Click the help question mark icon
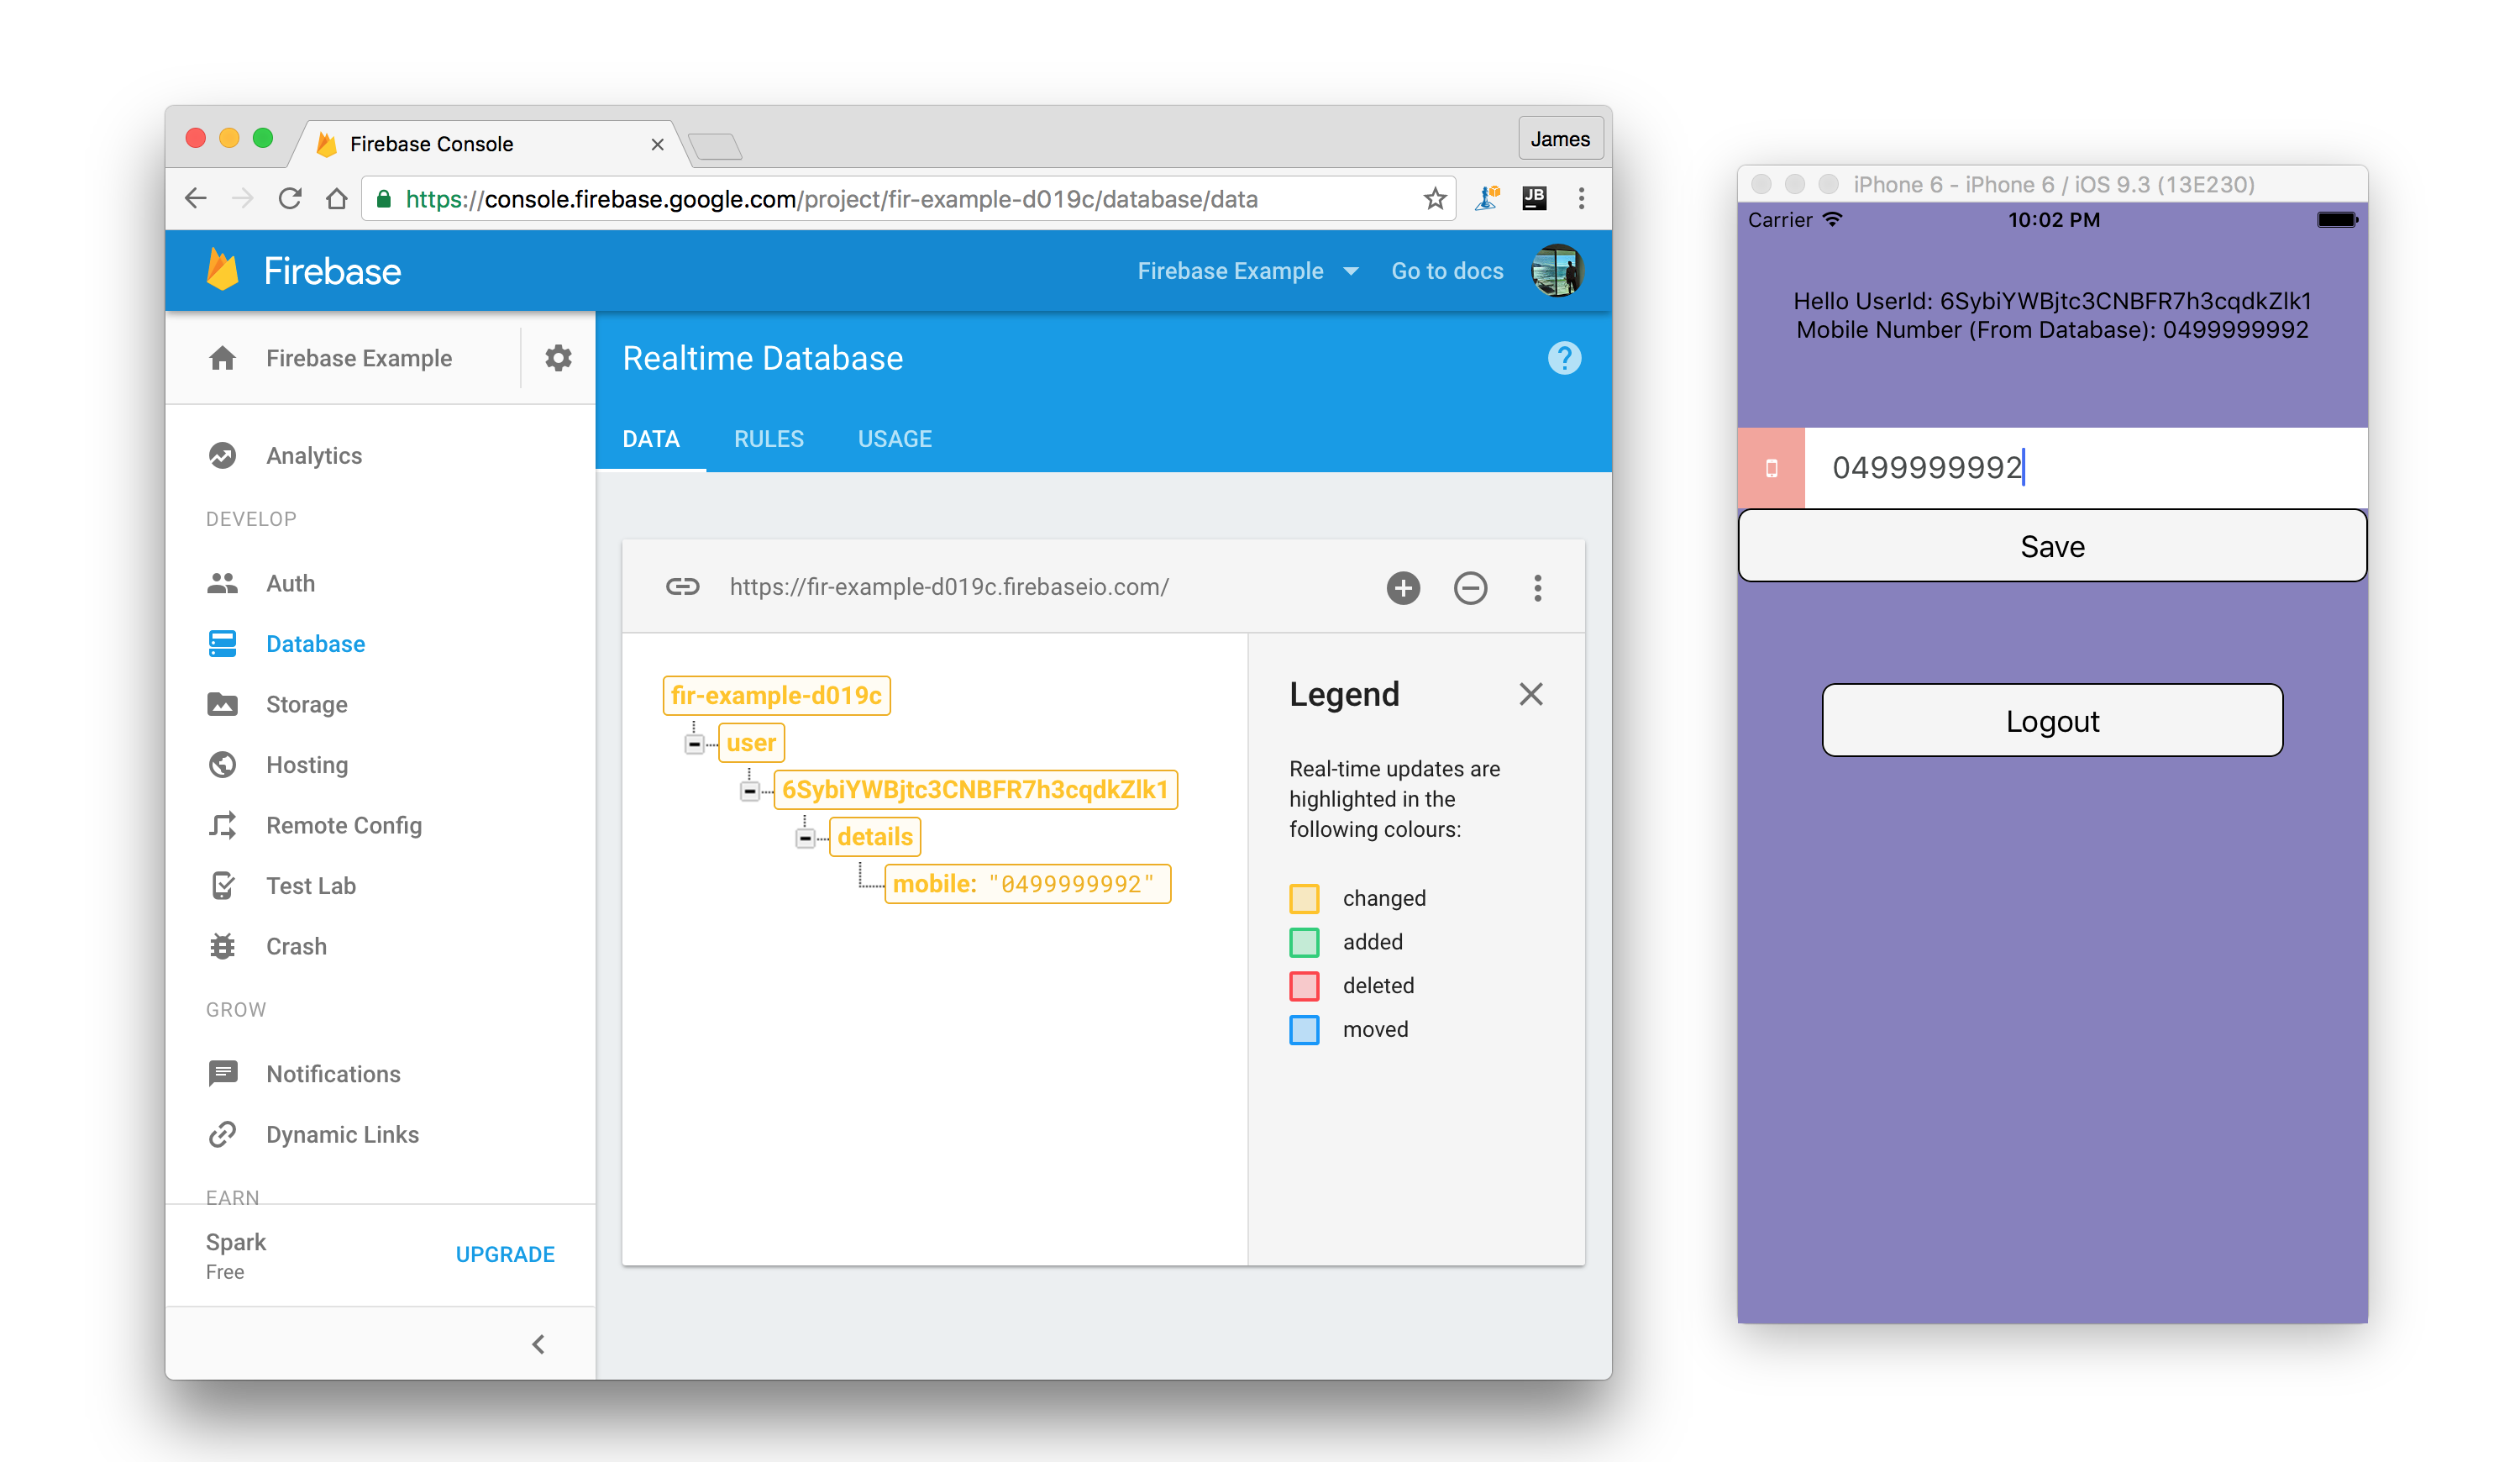 coord(1564,358)
